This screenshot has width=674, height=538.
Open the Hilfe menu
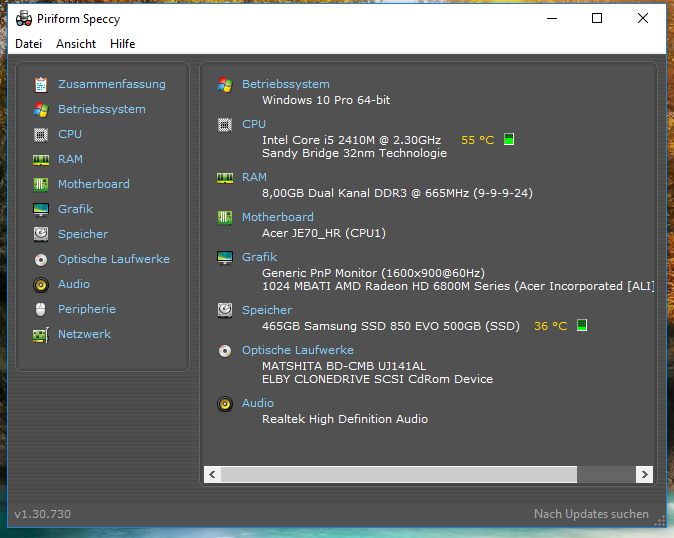pos(123,44)
